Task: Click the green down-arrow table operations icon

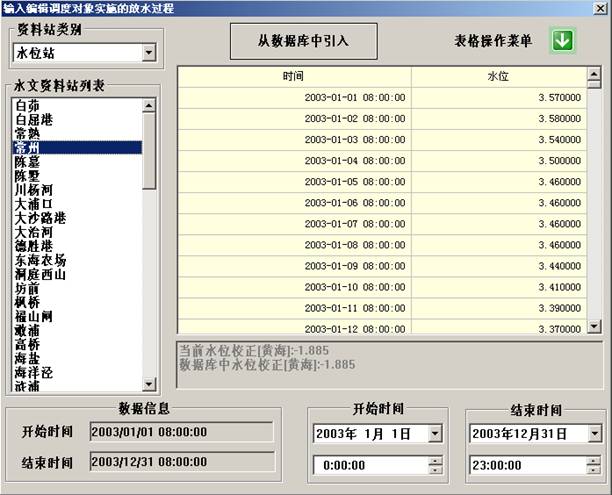Action: coord(563,41)
